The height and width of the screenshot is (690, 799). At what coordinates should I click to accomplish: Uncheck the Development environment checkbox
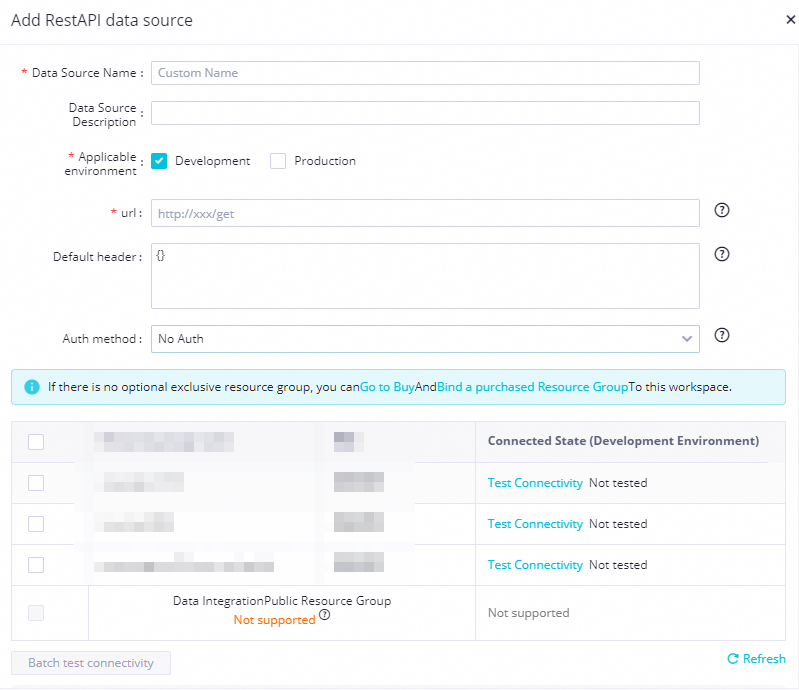point(159,161)
